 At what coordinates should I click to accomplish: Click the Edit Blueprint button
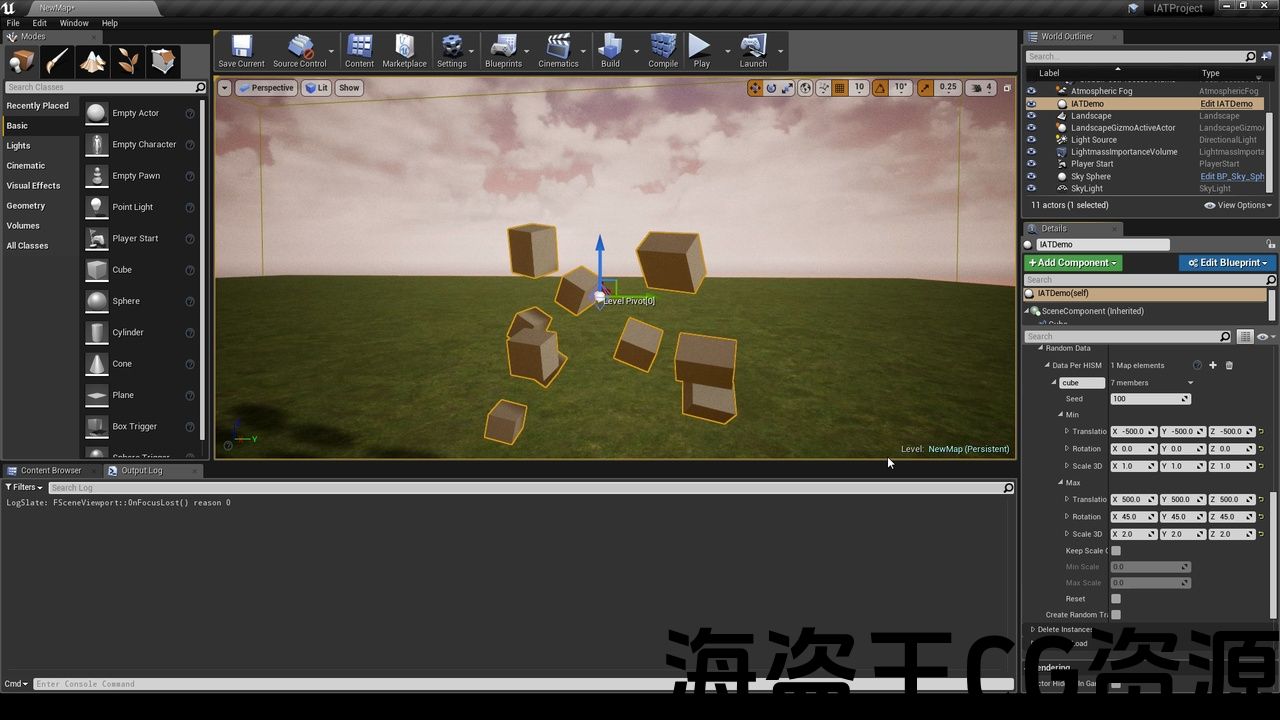1228,263
